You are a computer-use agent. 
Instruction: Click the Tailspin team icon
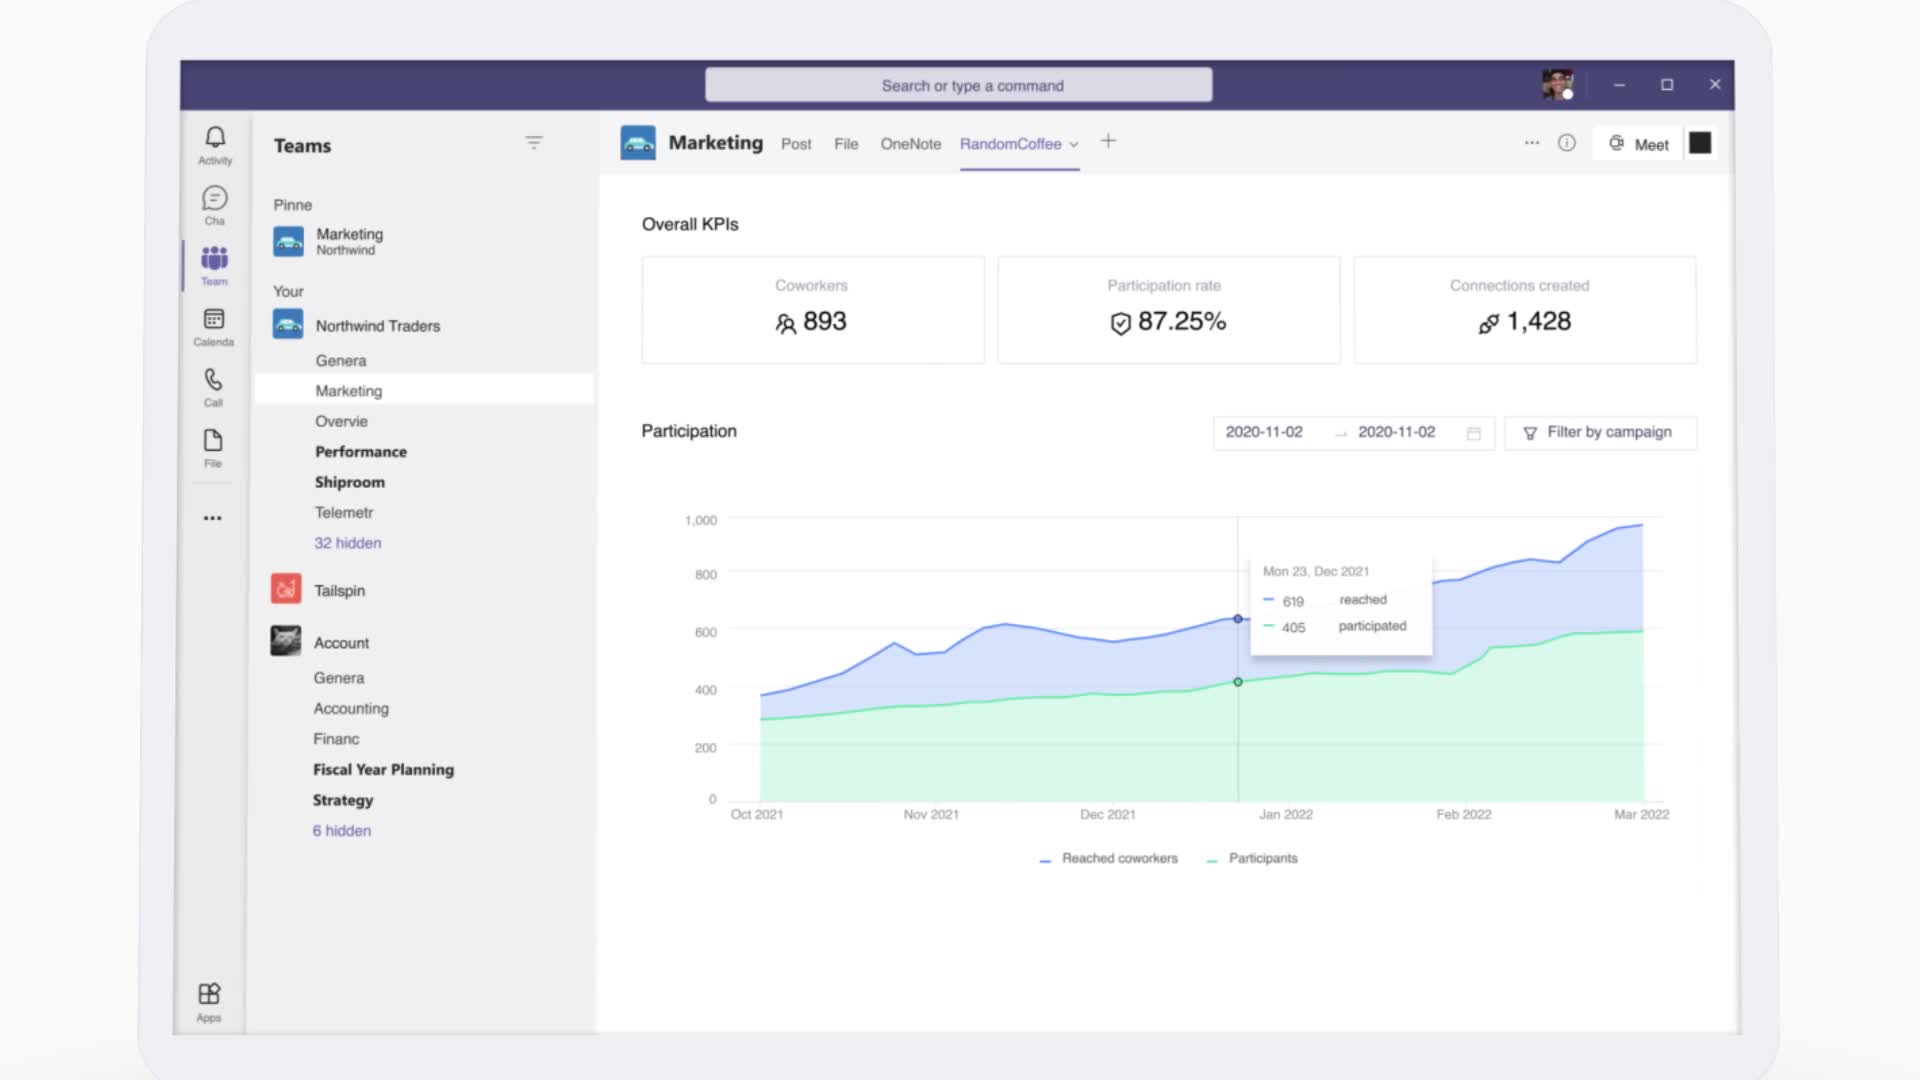pos(286,589)
